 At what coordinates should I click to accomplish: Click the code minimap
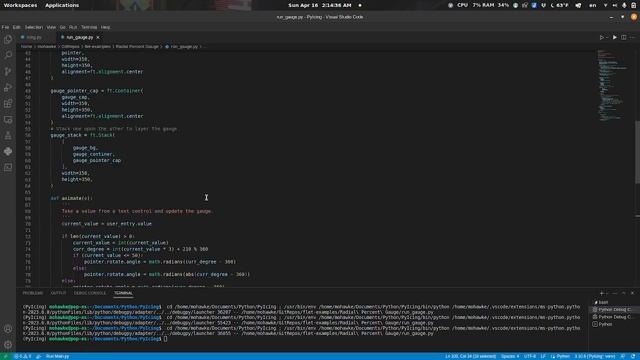[x=611, y=86]
